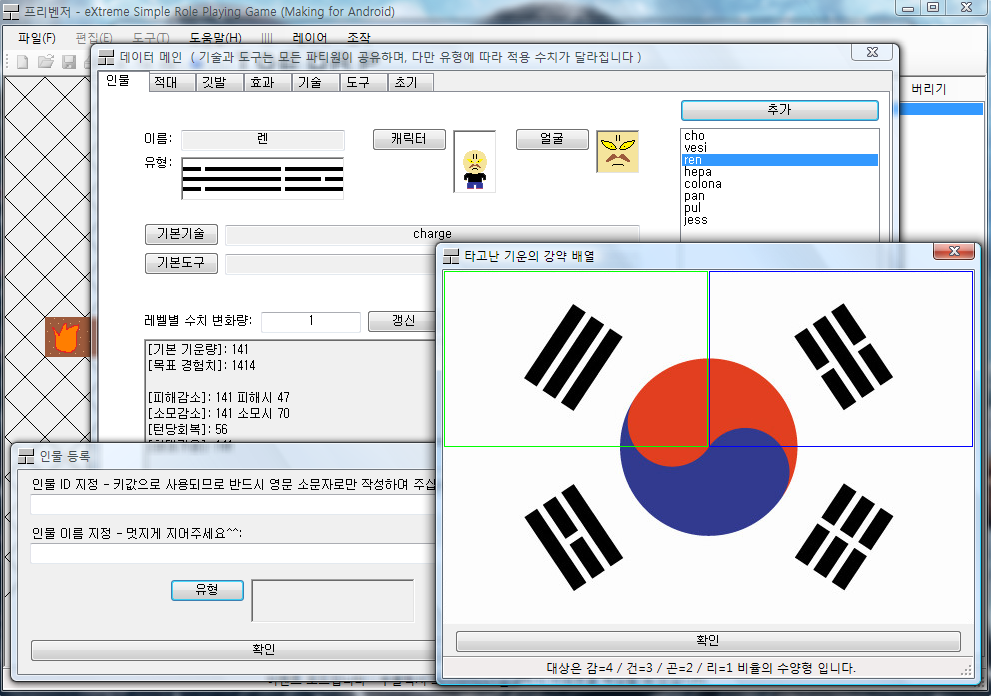Click the 얼굴 button
Screen dimensions: 991x696
pyautogui.click(x=552, y=139)
